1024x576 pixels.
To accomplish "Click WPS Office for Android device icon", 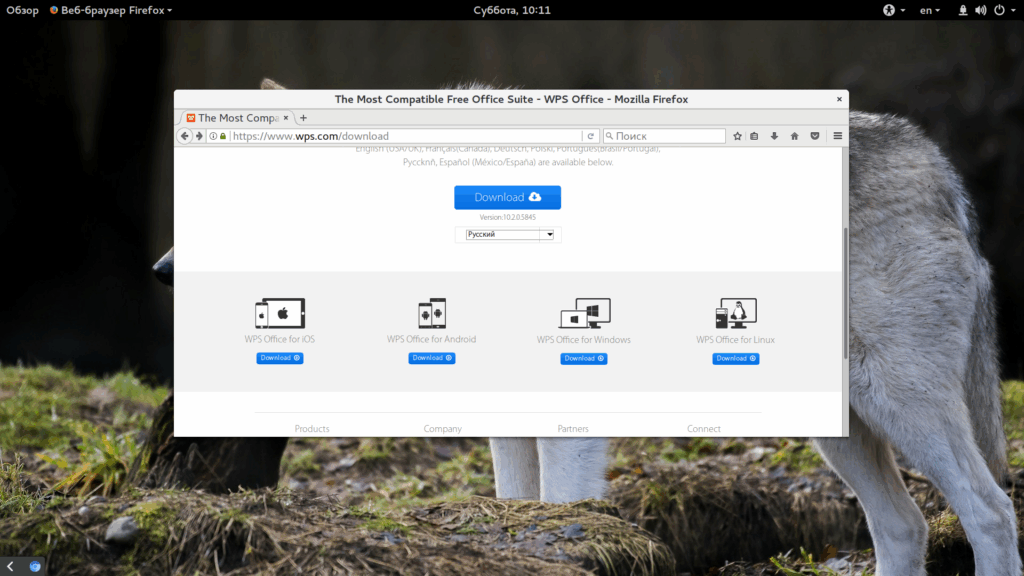I will tap(432, 313).
